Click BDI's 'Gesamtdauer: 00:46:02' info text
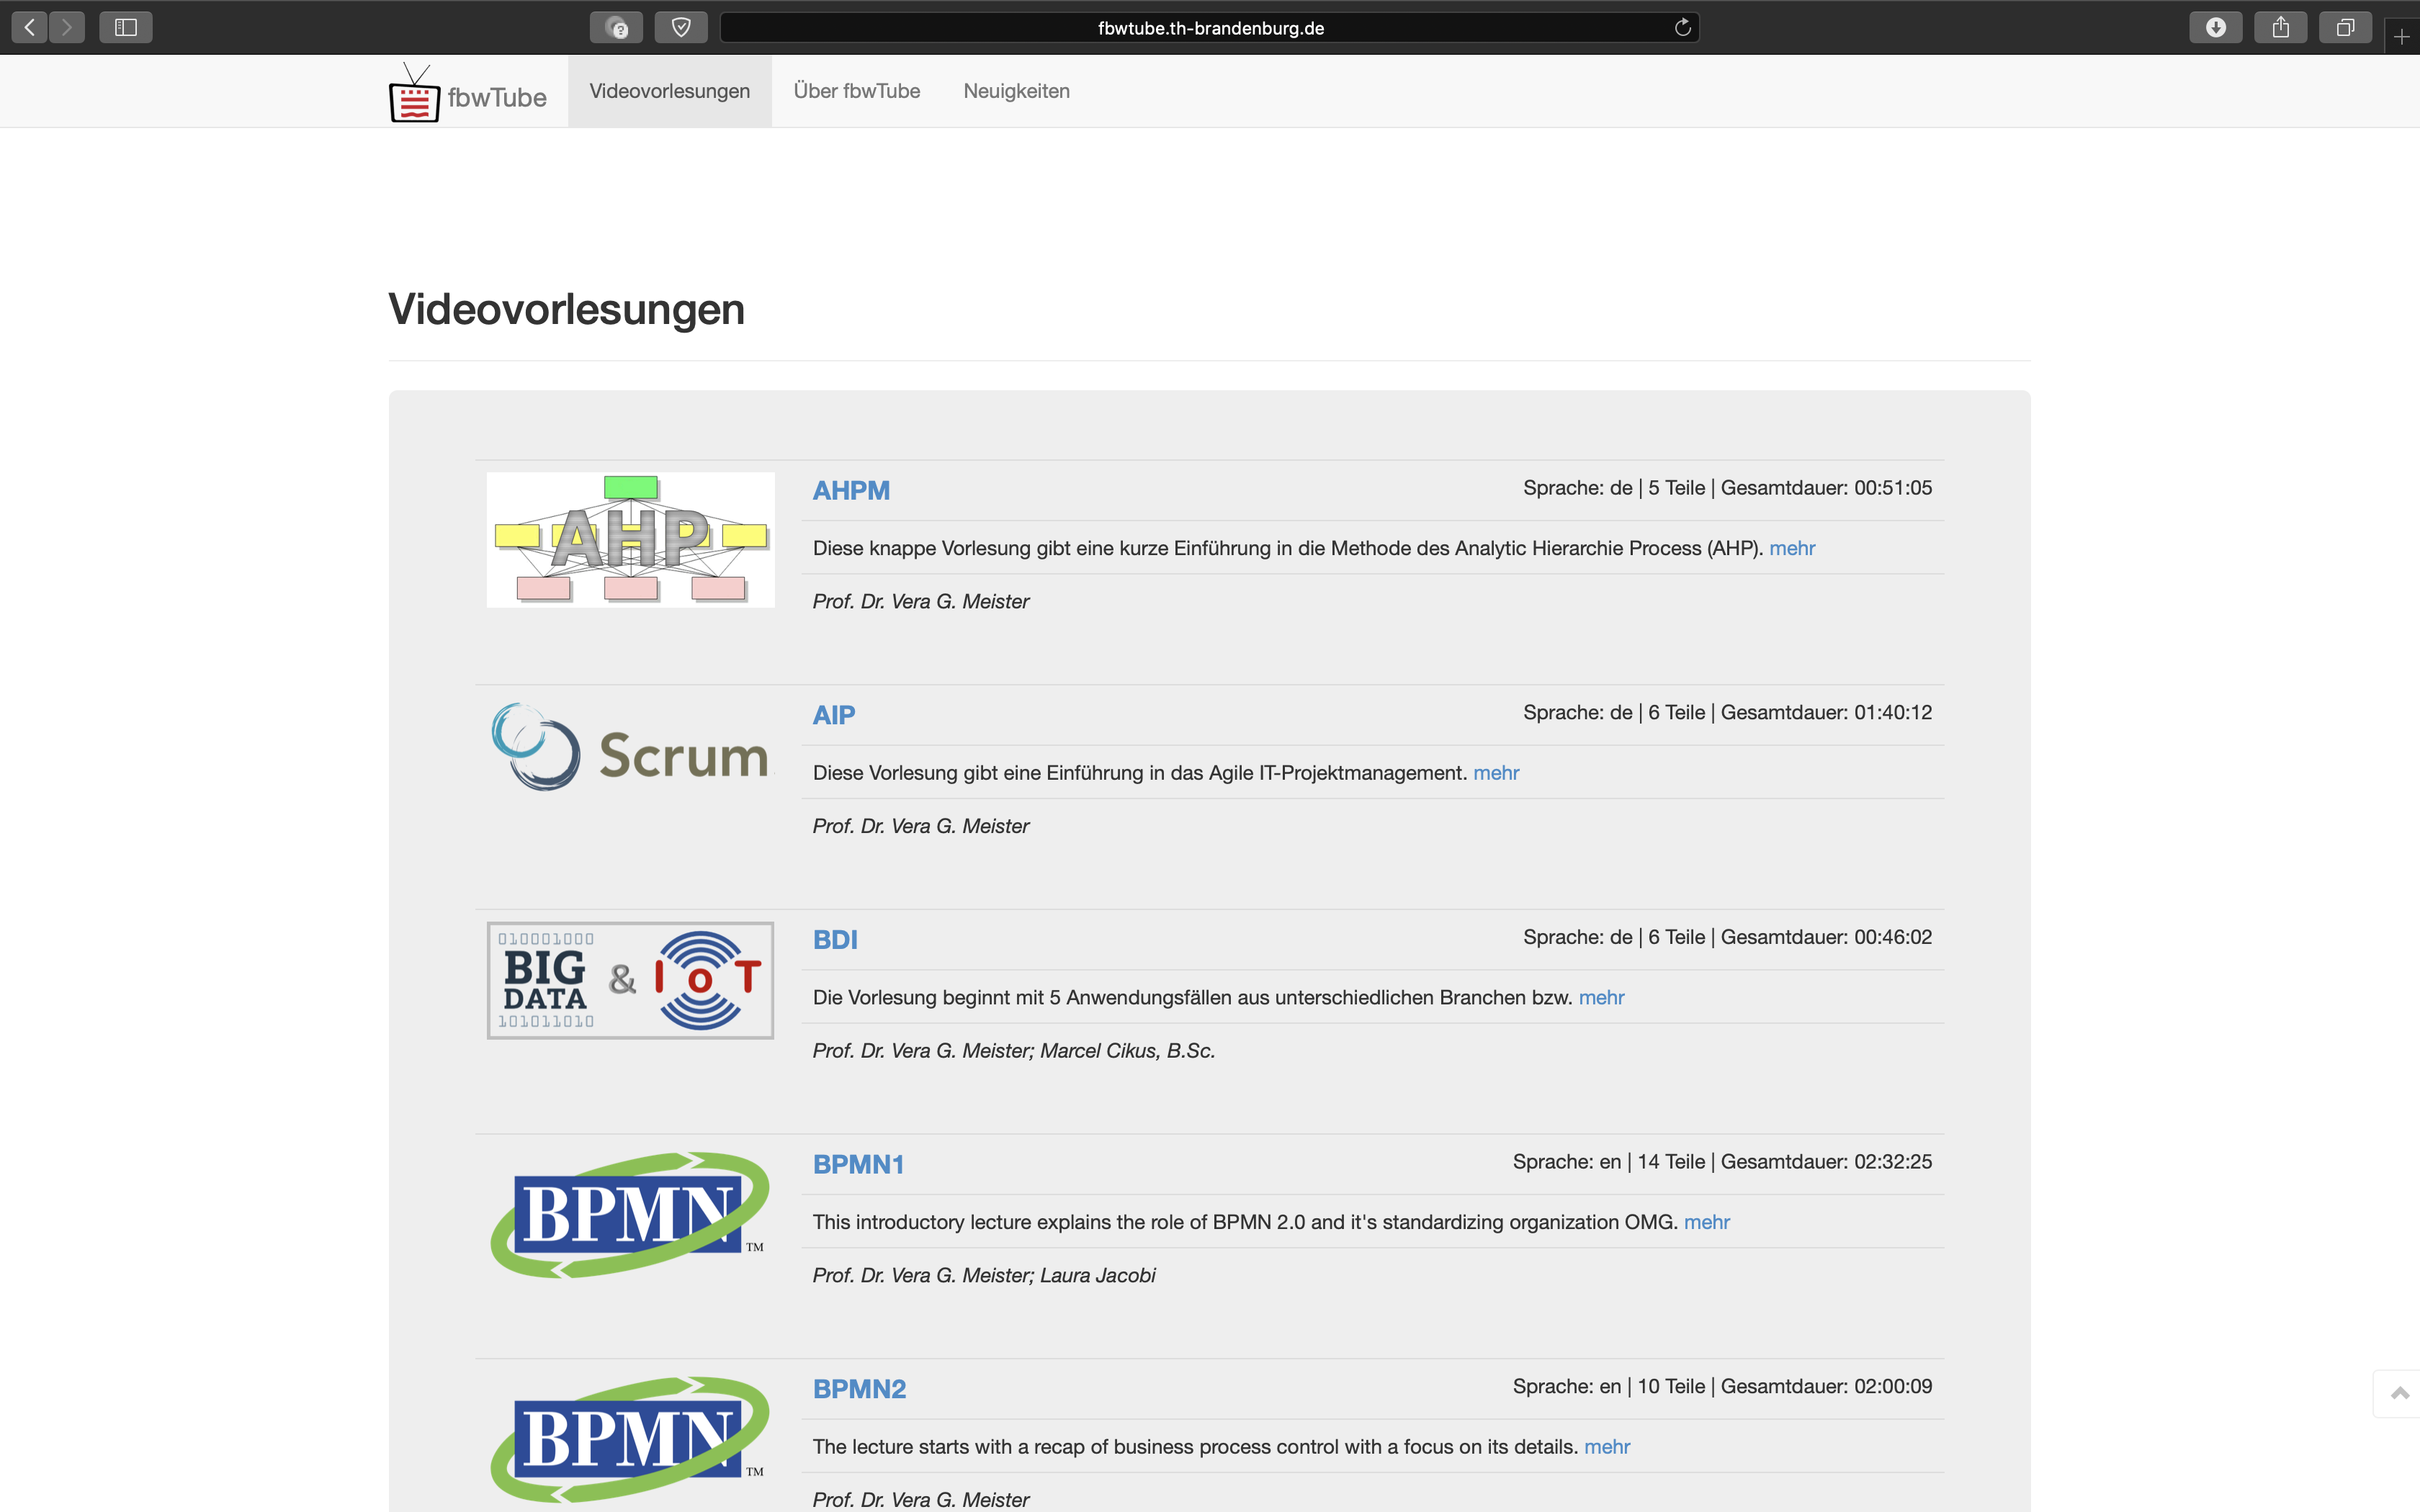 point(1826,937)
